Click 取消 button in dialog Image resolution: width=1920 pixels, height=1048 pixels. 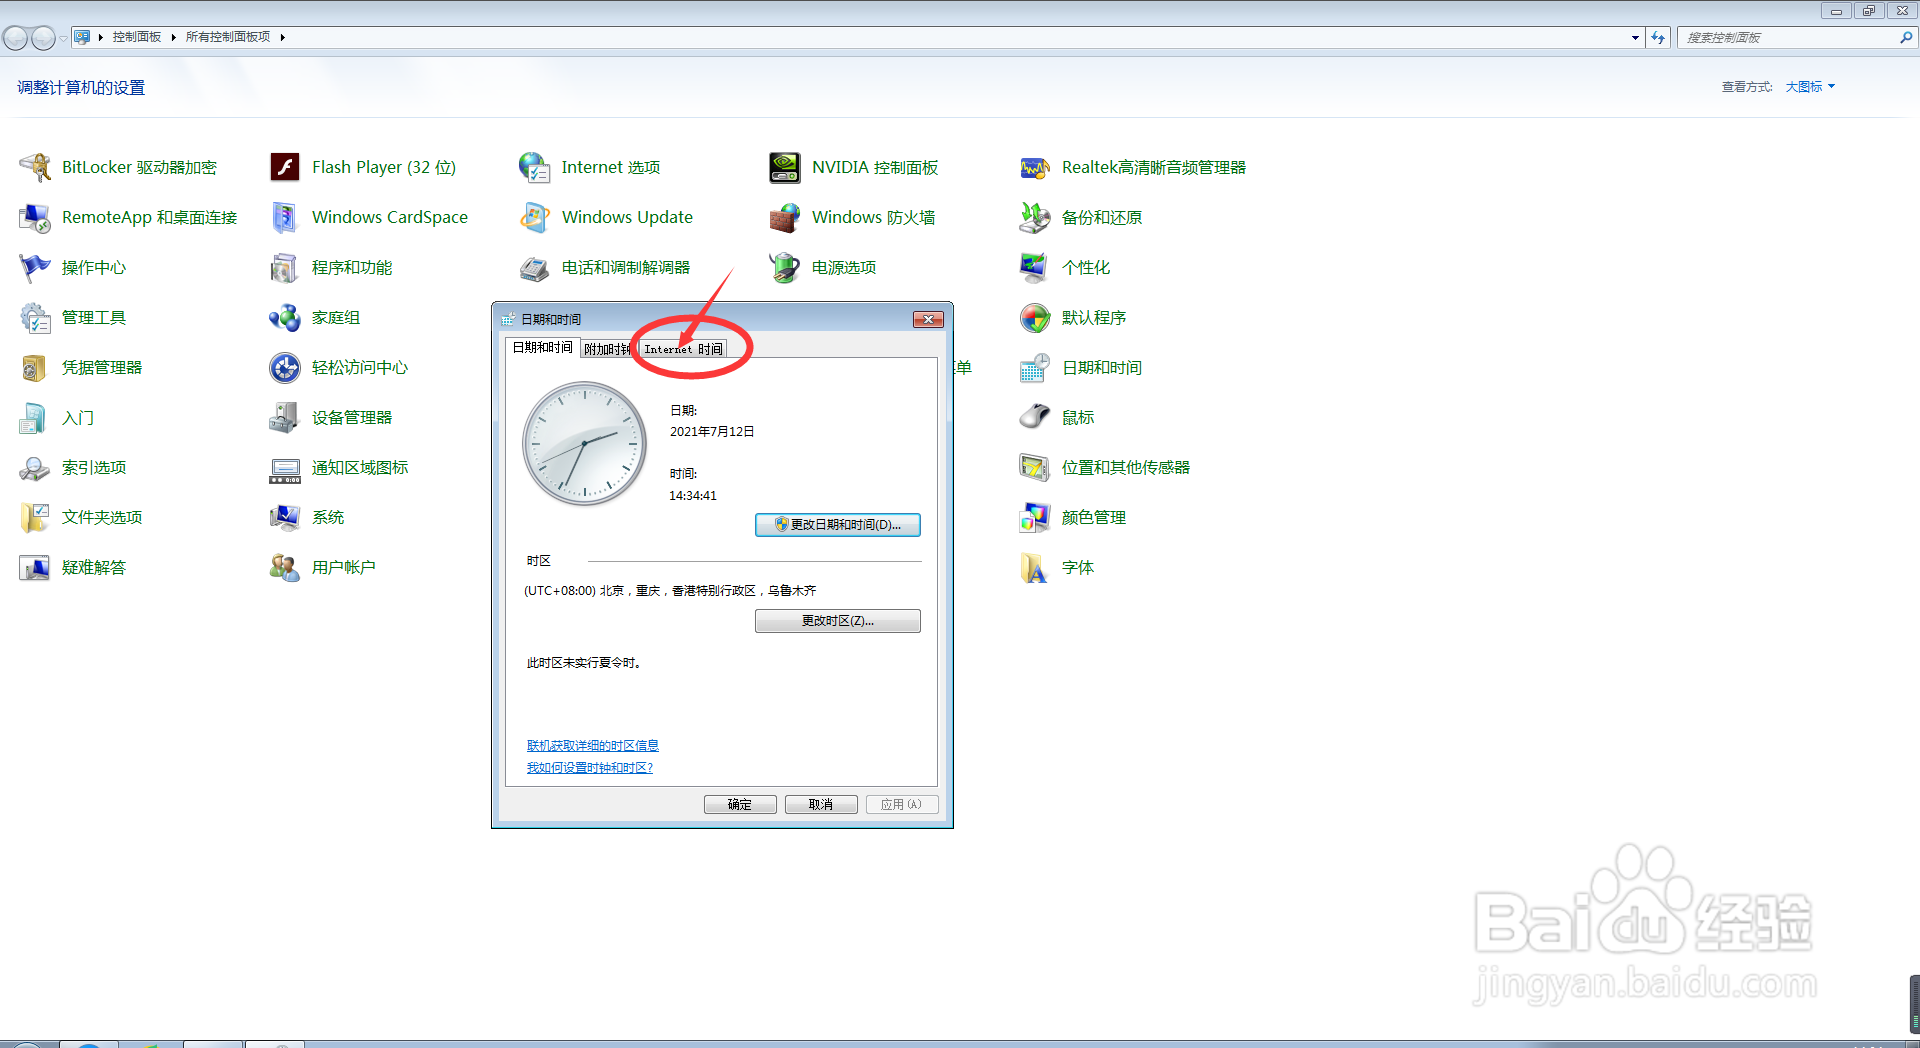coord(821,804)
